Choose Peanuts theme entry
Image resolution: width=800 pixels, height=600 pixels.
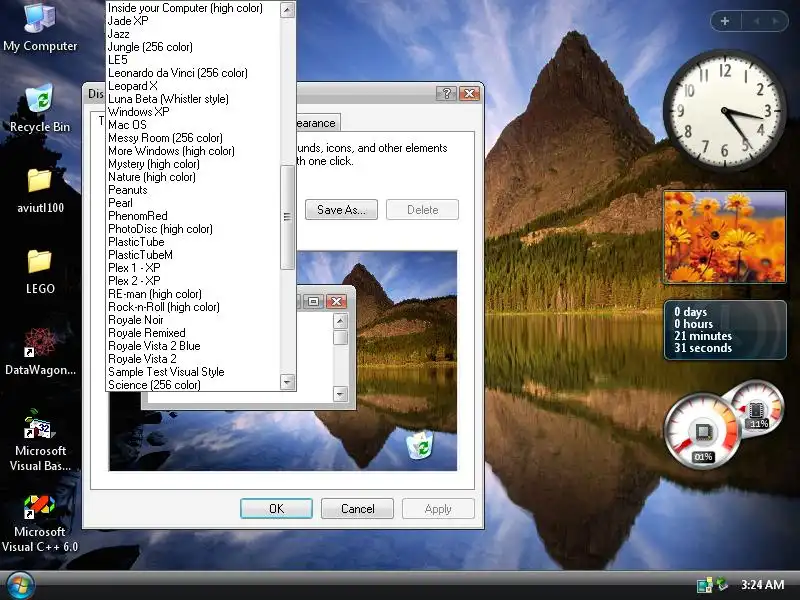[193, 190]
